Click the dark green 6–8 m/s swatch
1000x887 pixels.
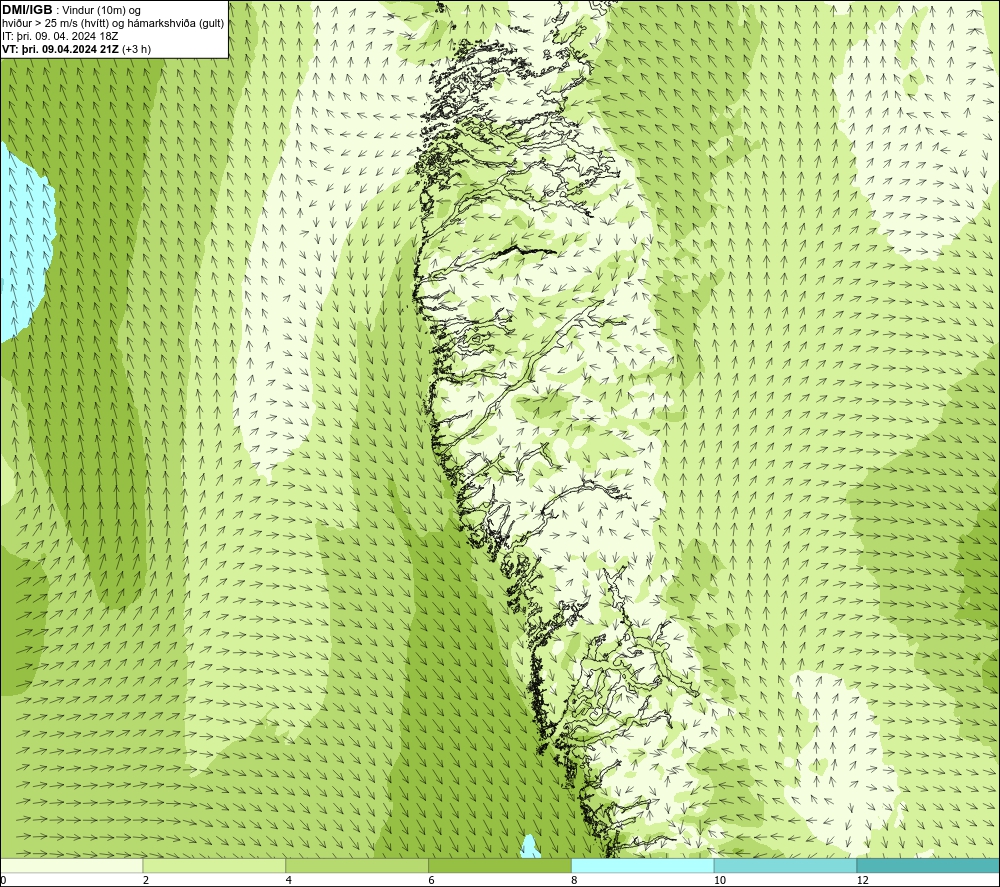click(x=499, y=865)
